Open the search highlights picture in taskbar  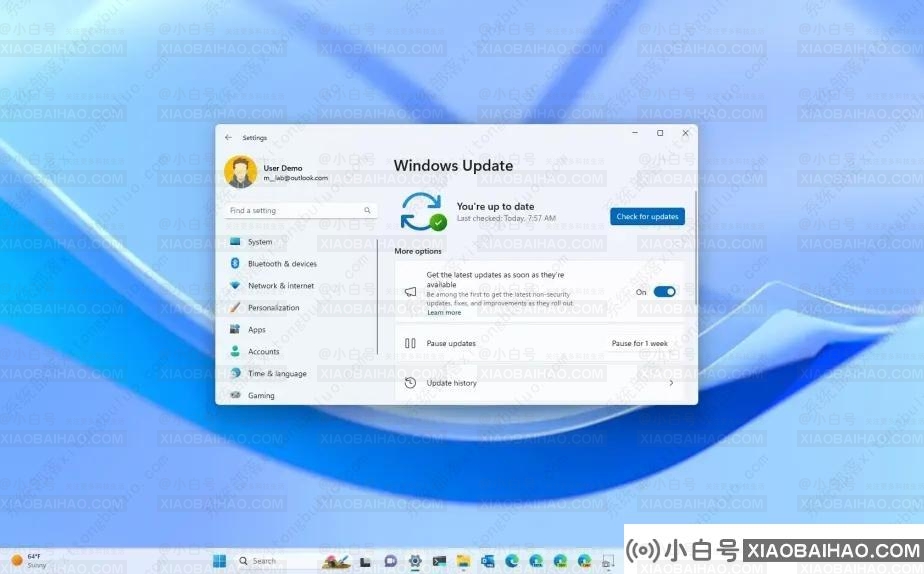[x=336, y=562]
